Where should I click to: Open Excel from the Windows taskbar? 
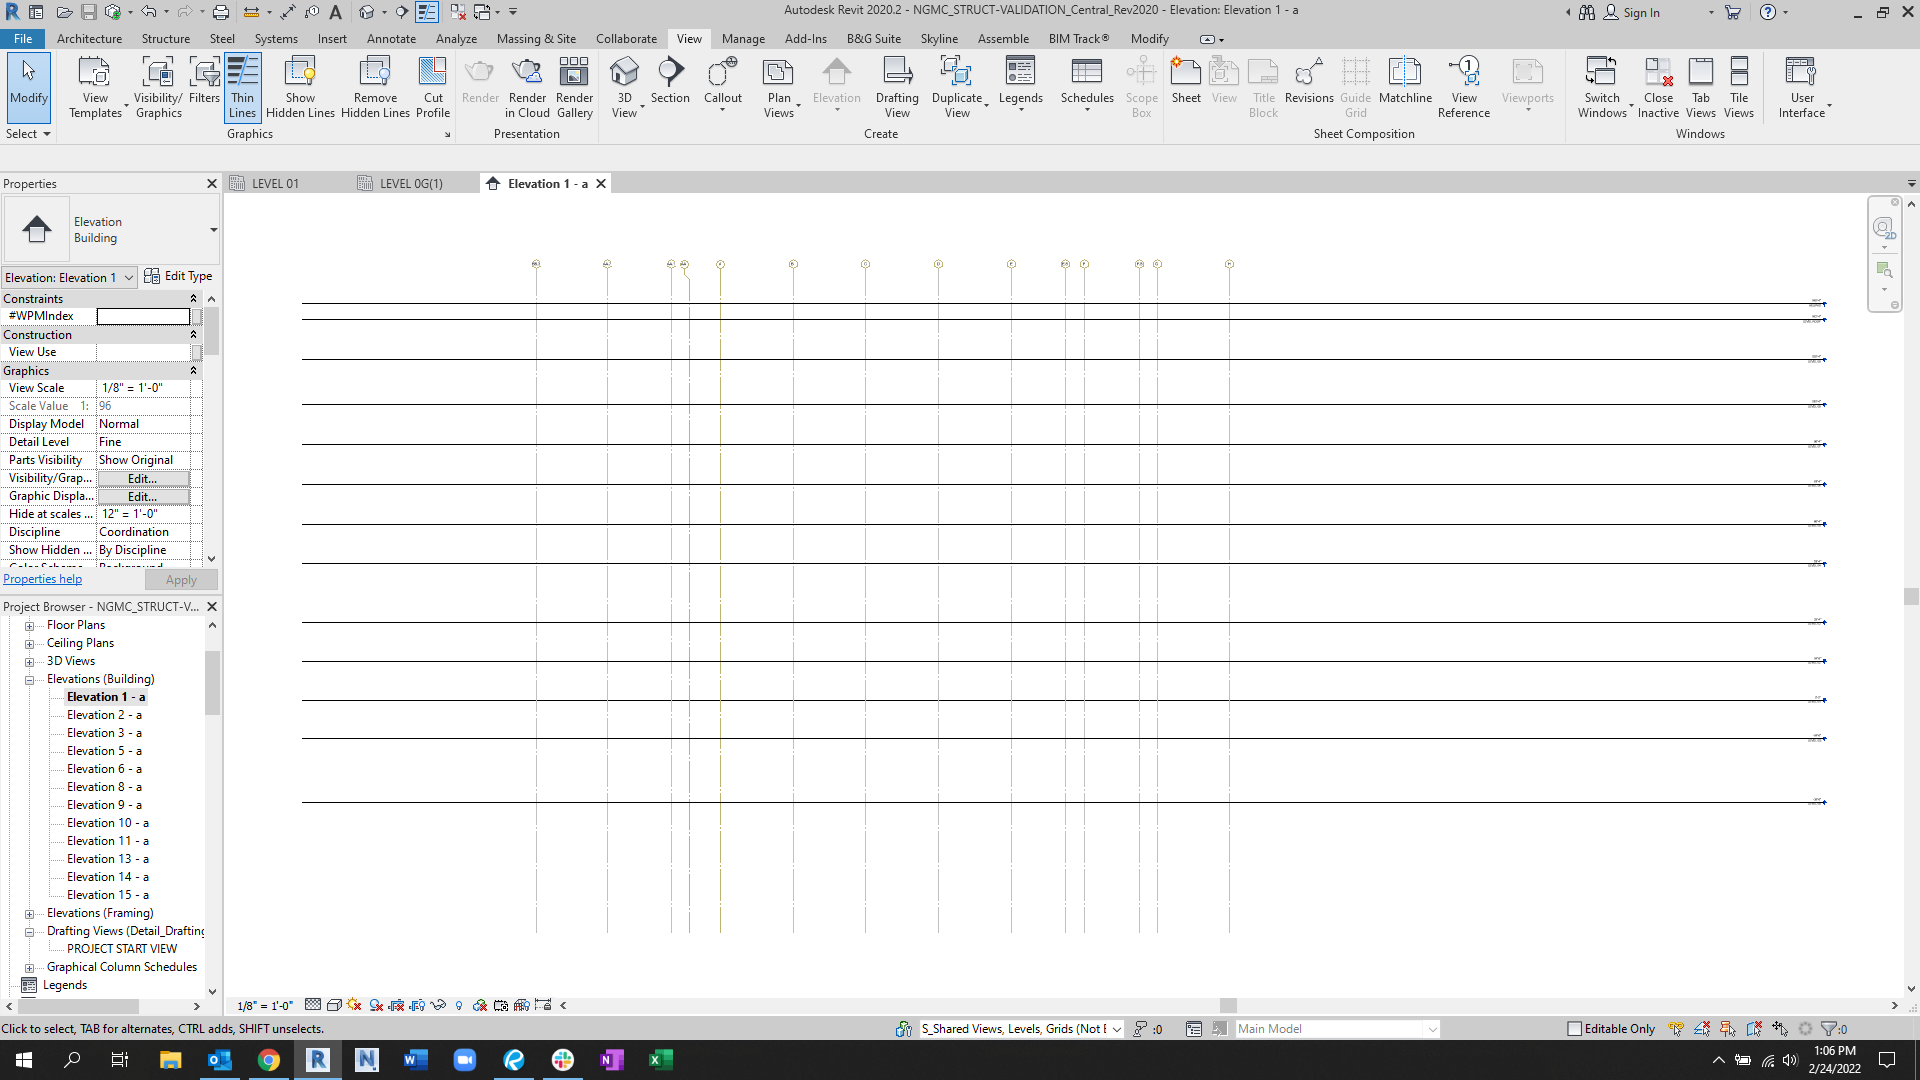click(661, 1060)
